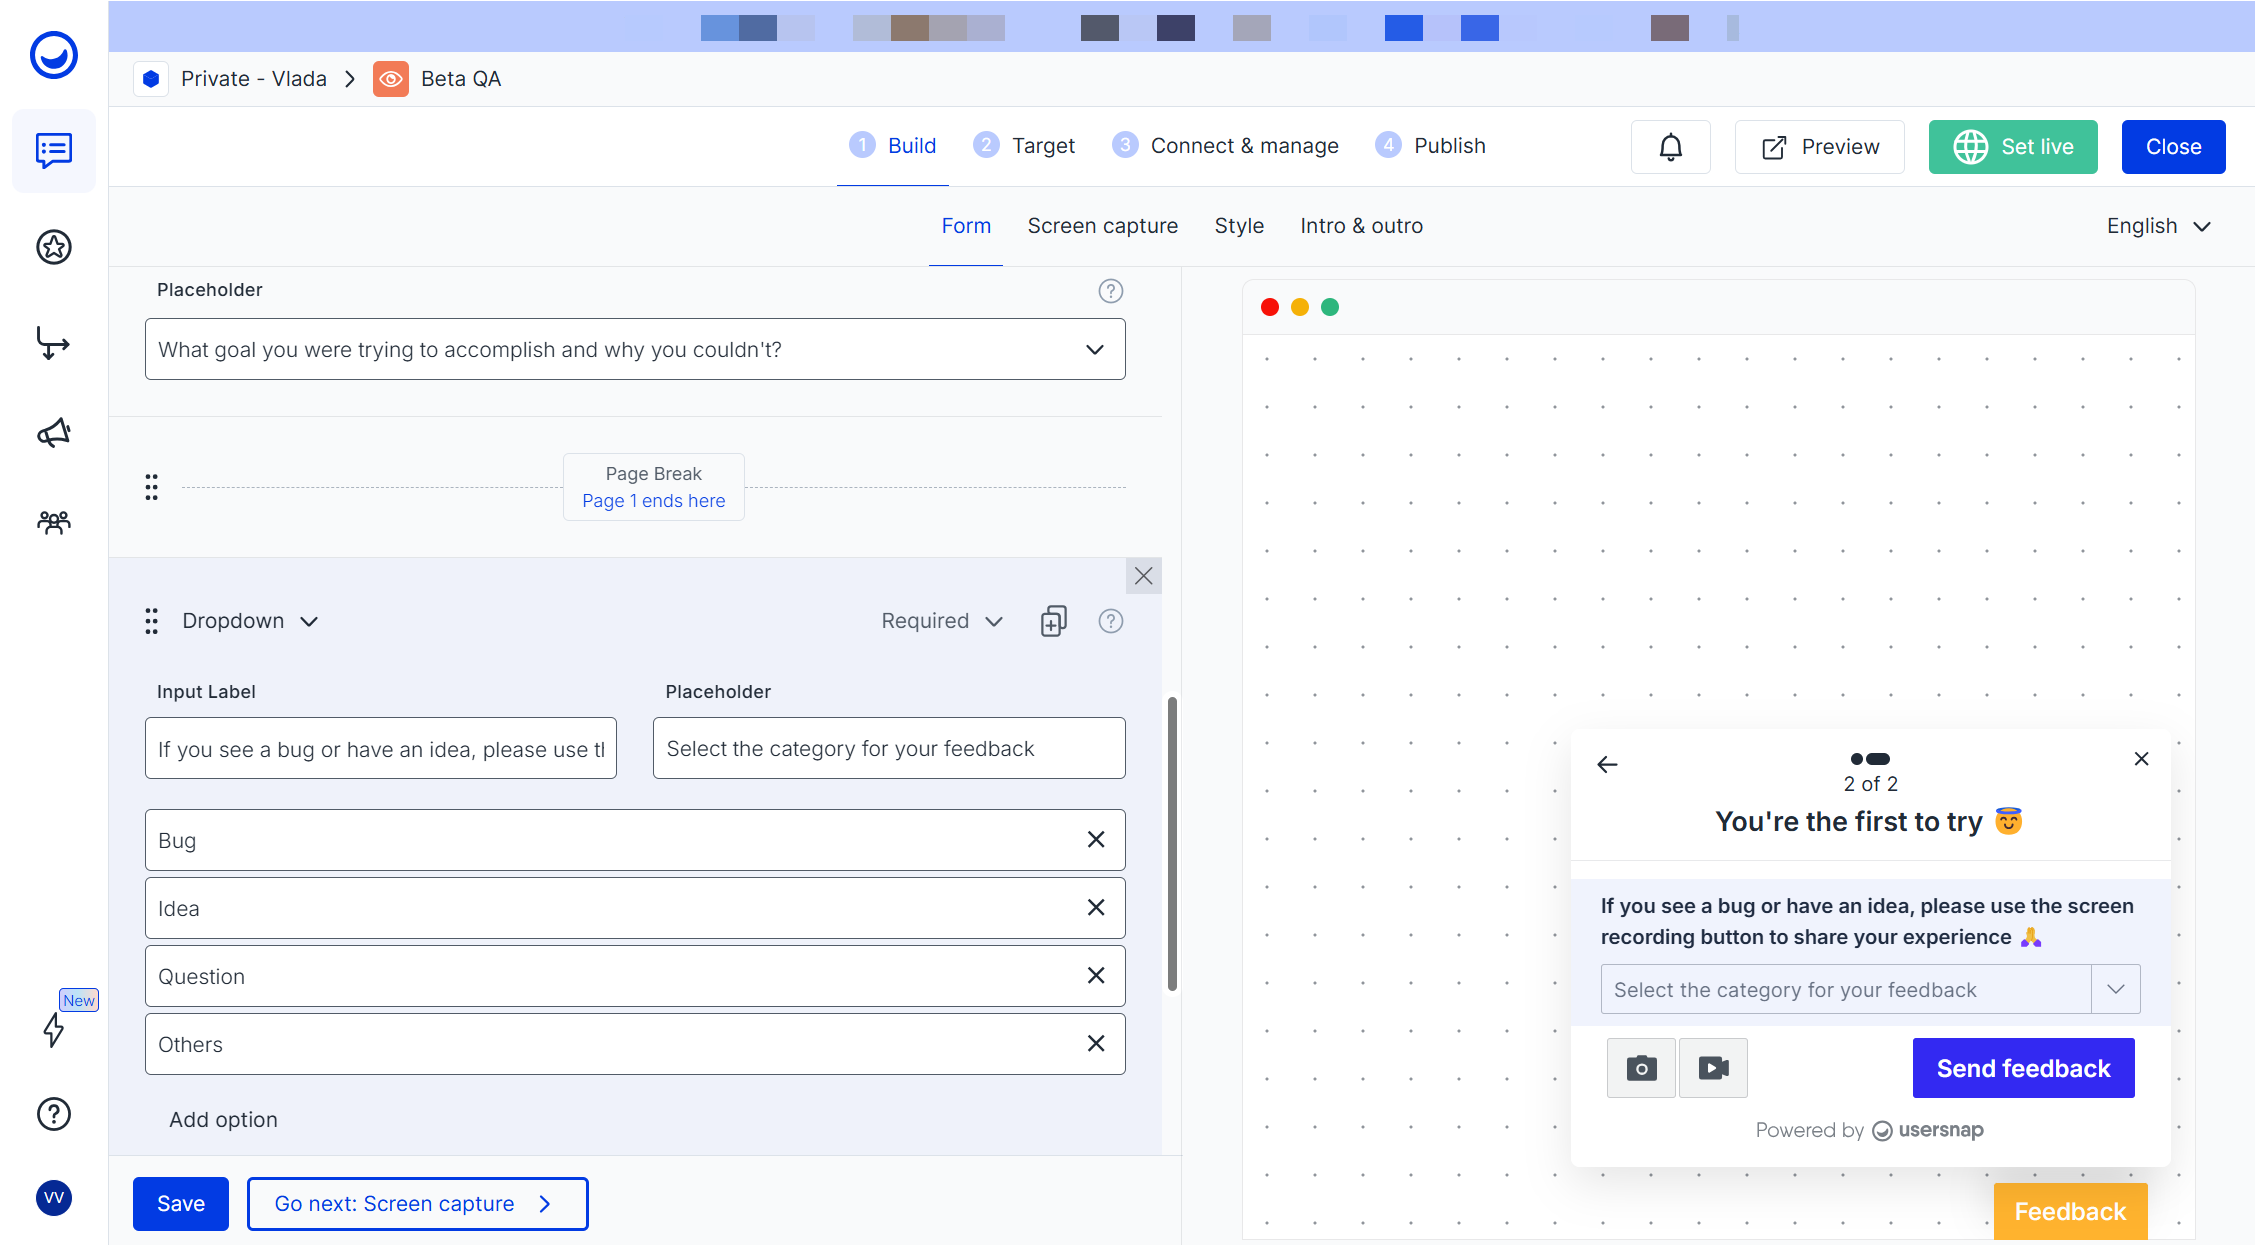Duplicate the Dropdown field with copy icon

click(1053, 621)
